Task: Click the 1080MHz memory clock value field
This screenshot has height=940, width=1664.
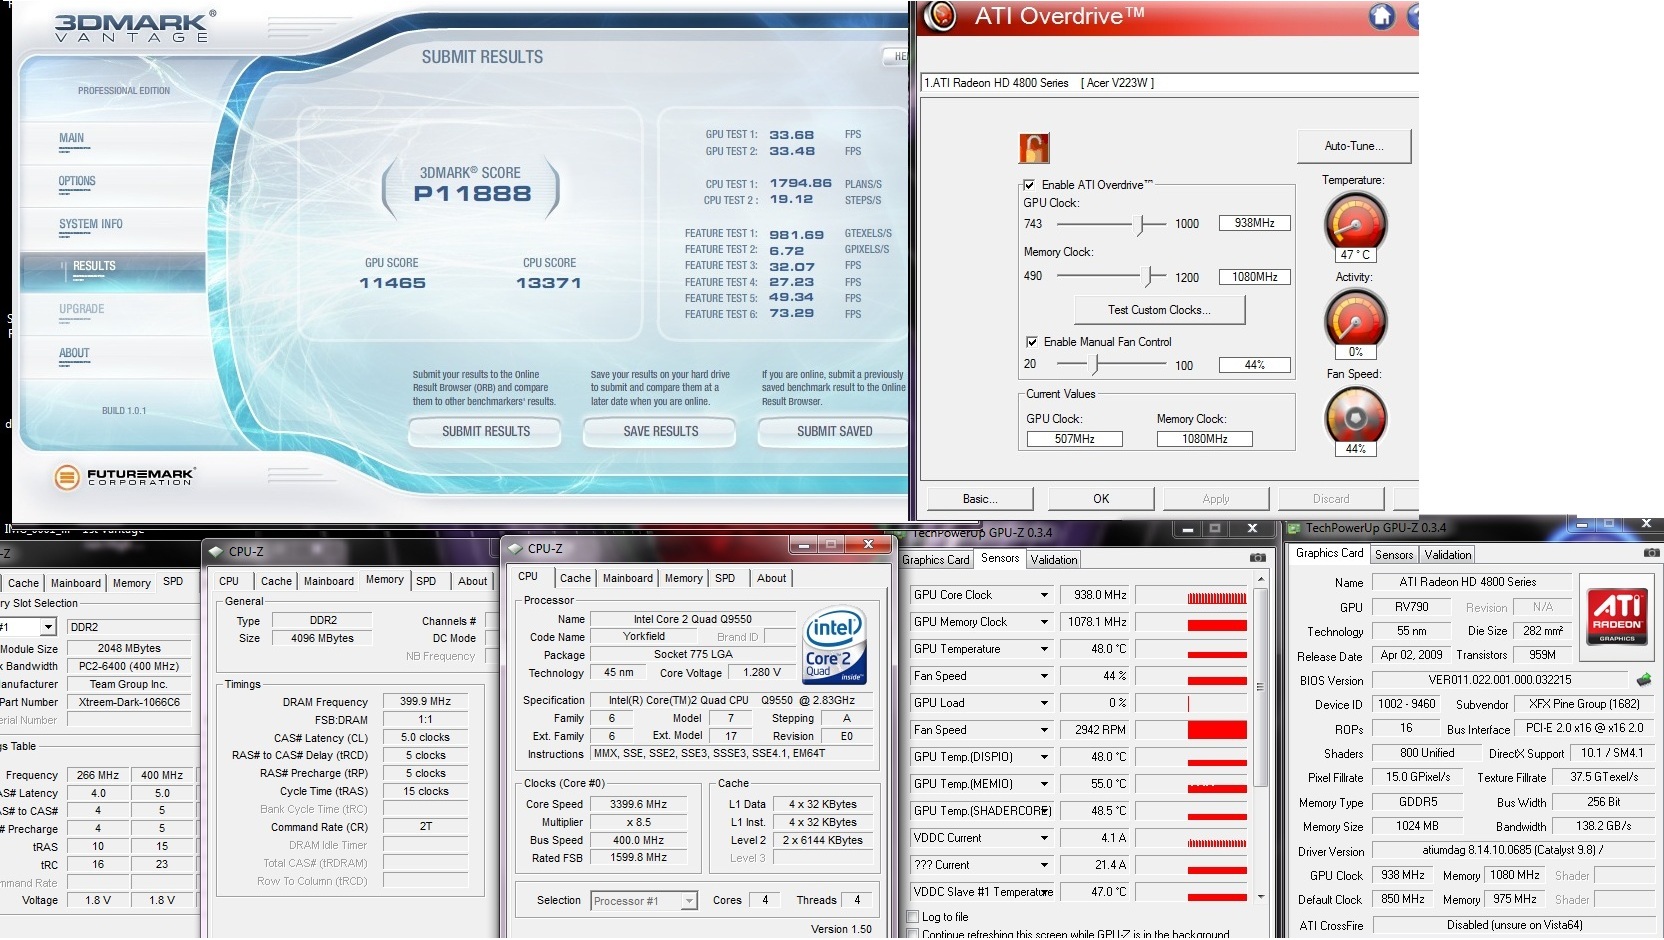Action: point(1254,277)
